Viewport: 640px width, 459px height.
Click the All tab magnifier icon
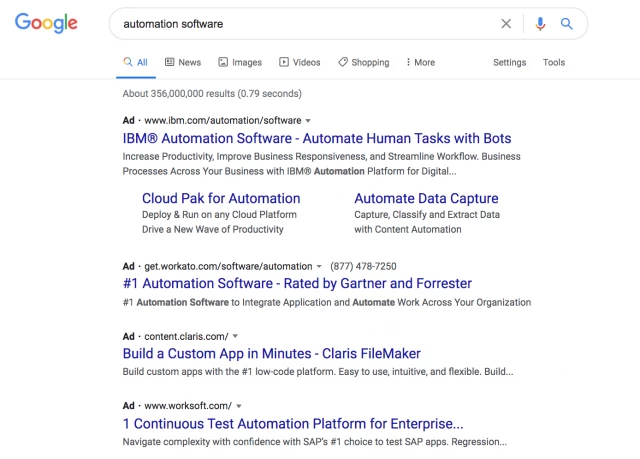[x=128, y=62]
